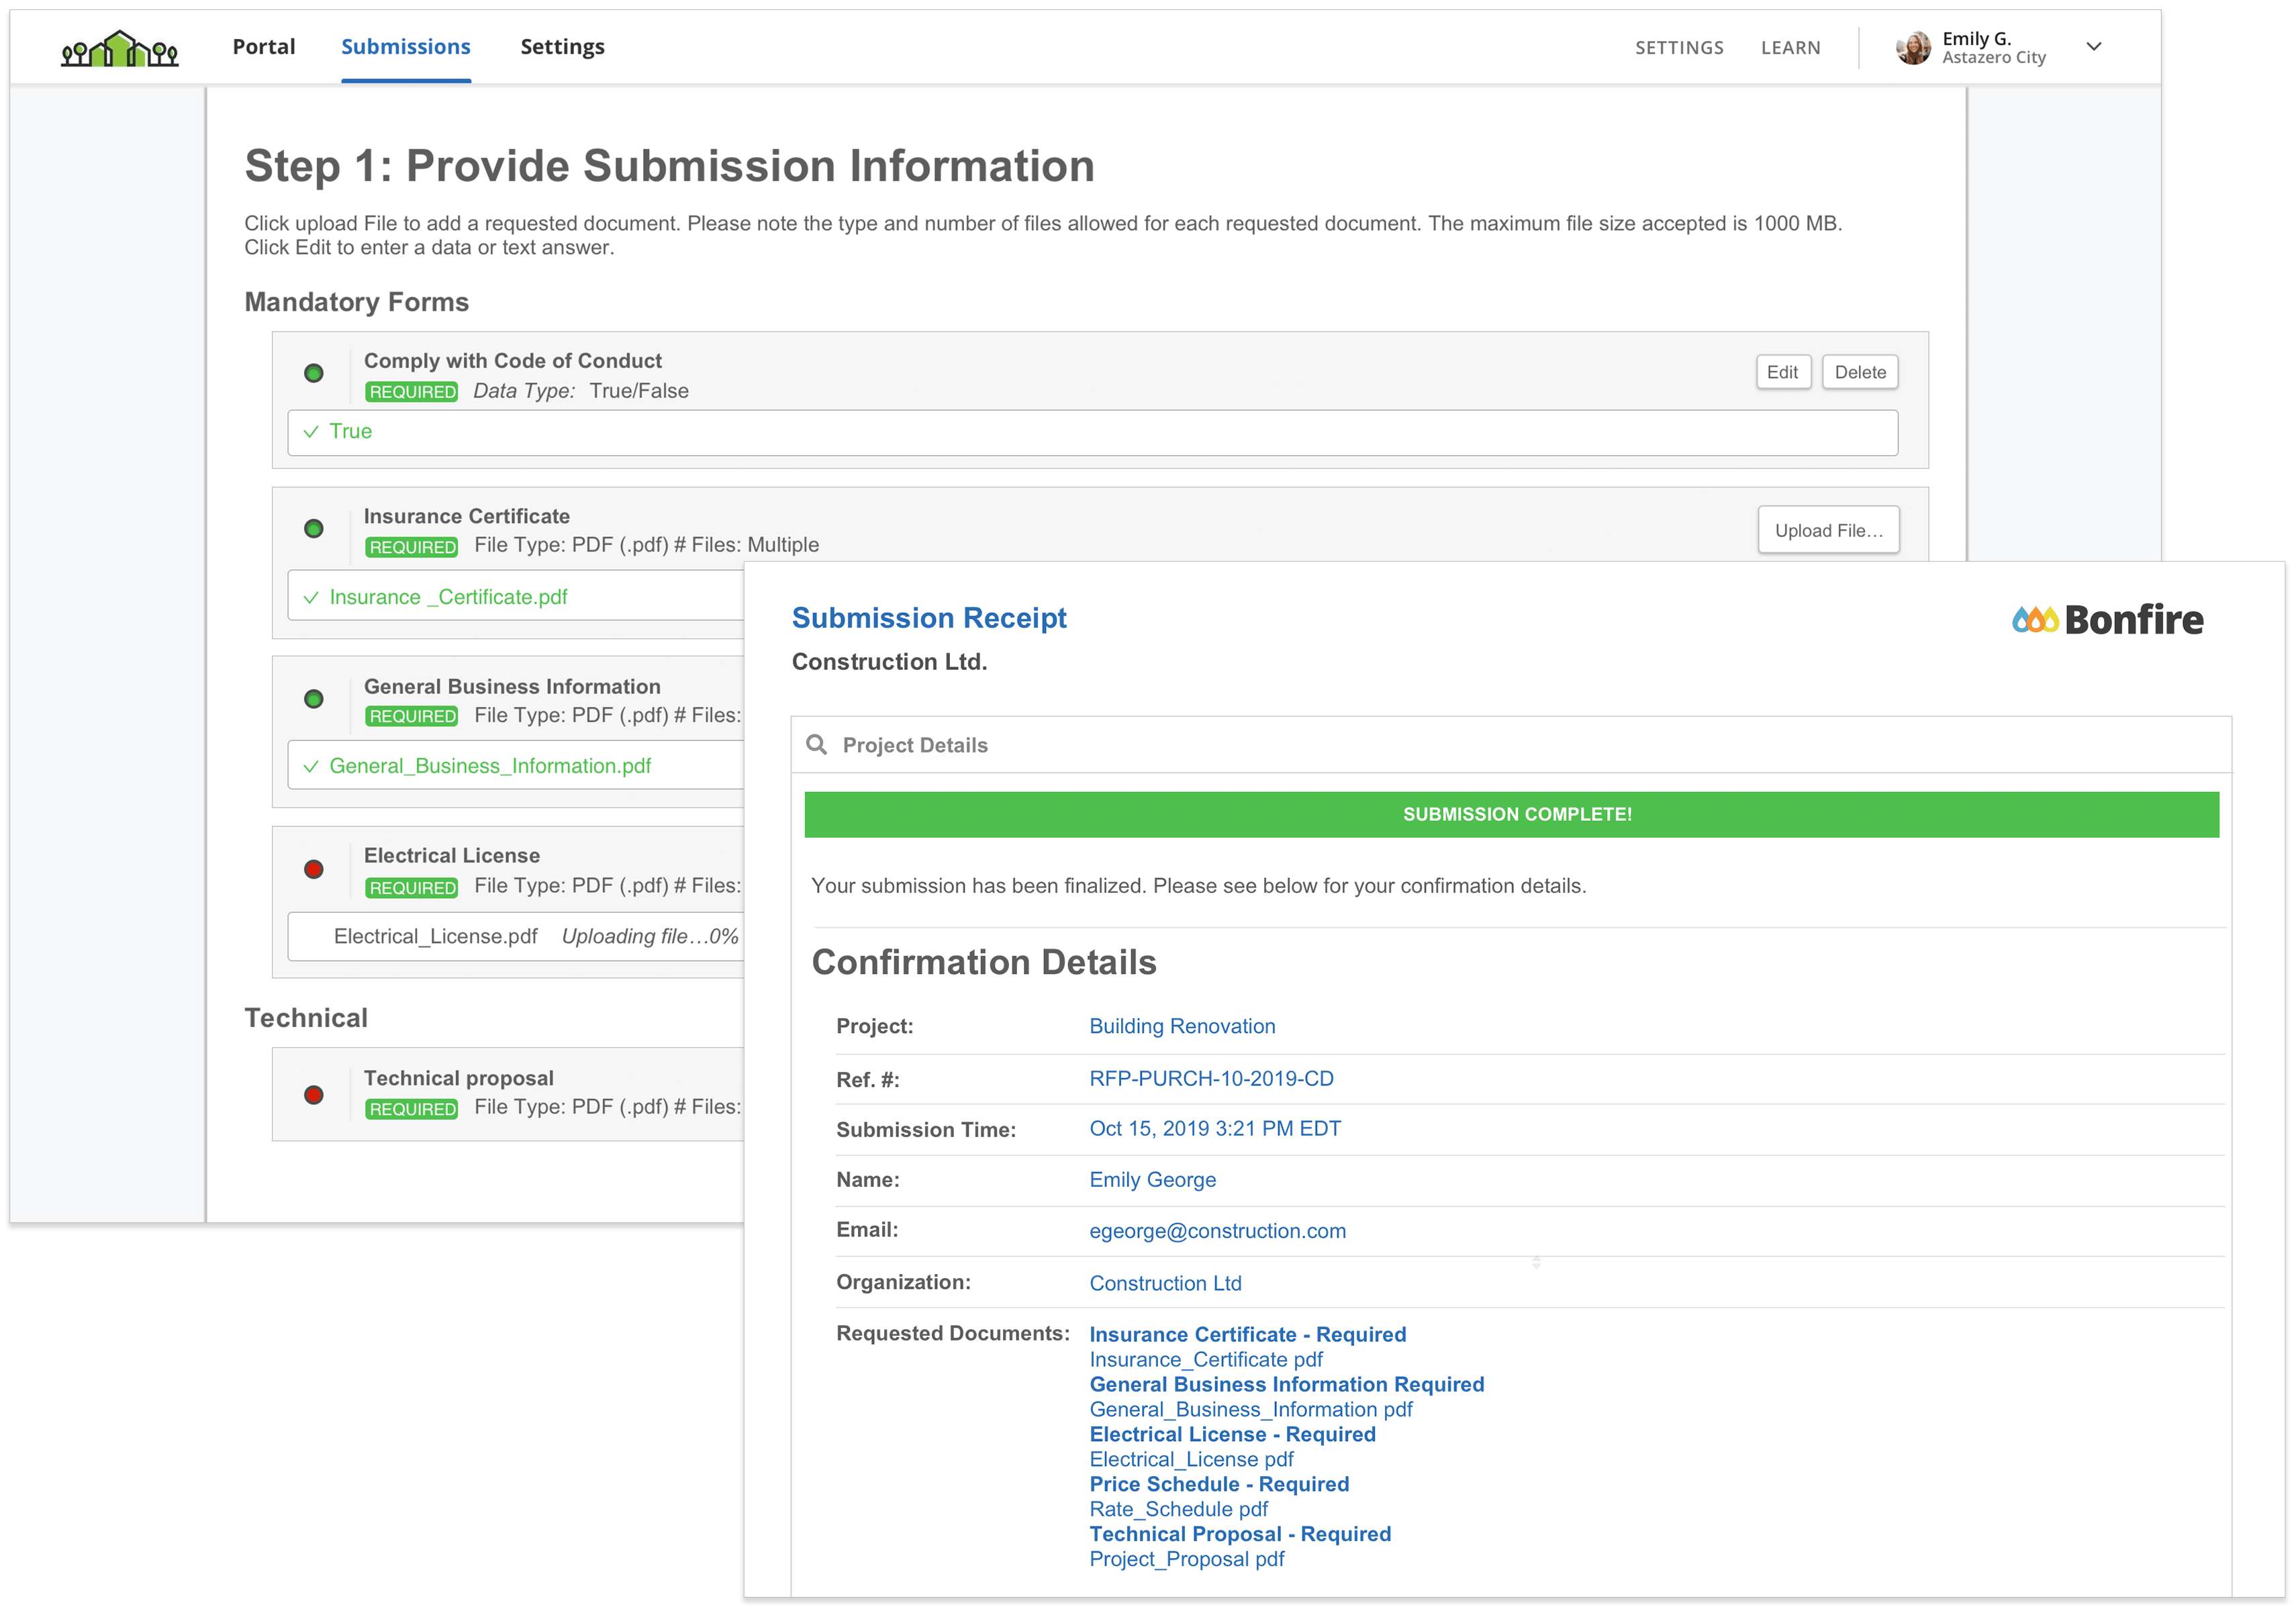Click red status dot for Technical proposal
Viewport: 2296px width, 1611px height.
click(x=314, y=1095)
